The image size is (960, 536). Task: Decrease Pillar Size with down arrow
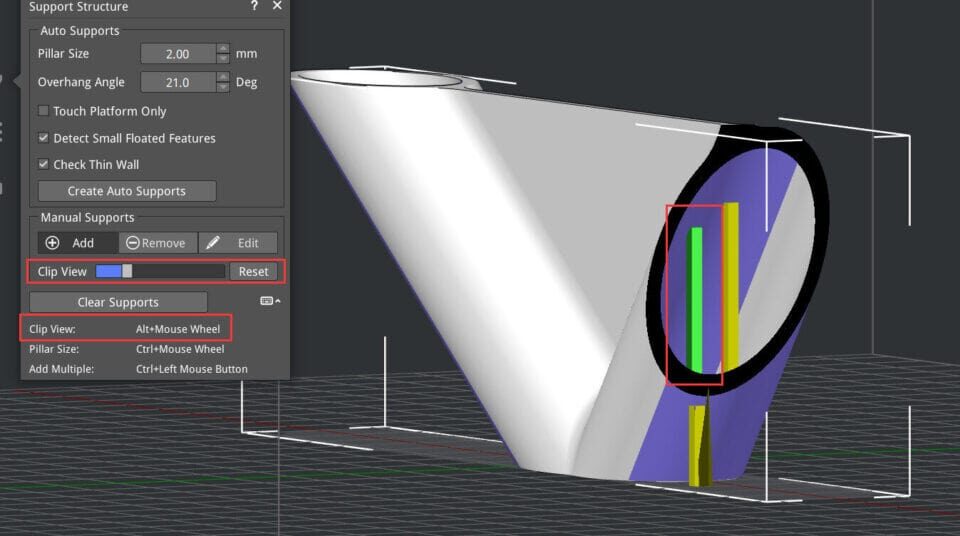223,59
